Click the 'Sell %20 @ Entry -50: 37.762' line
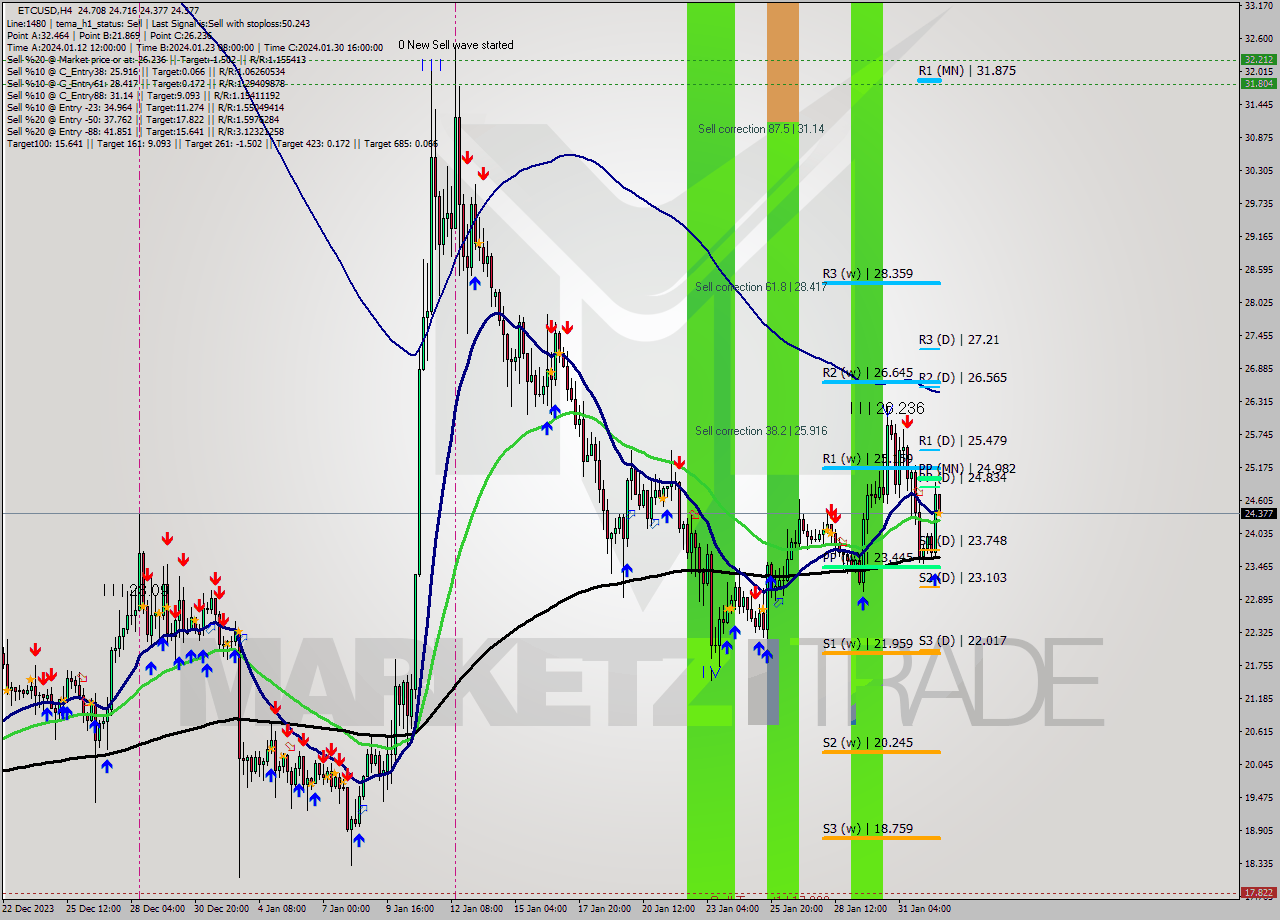1280x920 pixels. (x=144, y=120)
